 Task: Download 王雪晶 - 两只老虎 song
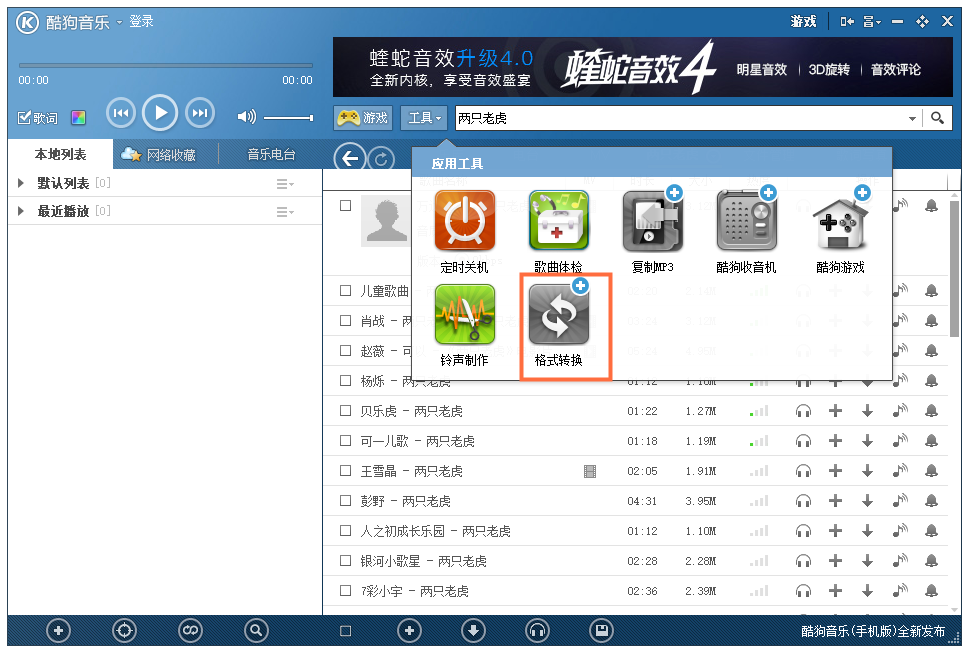(867, 471)
